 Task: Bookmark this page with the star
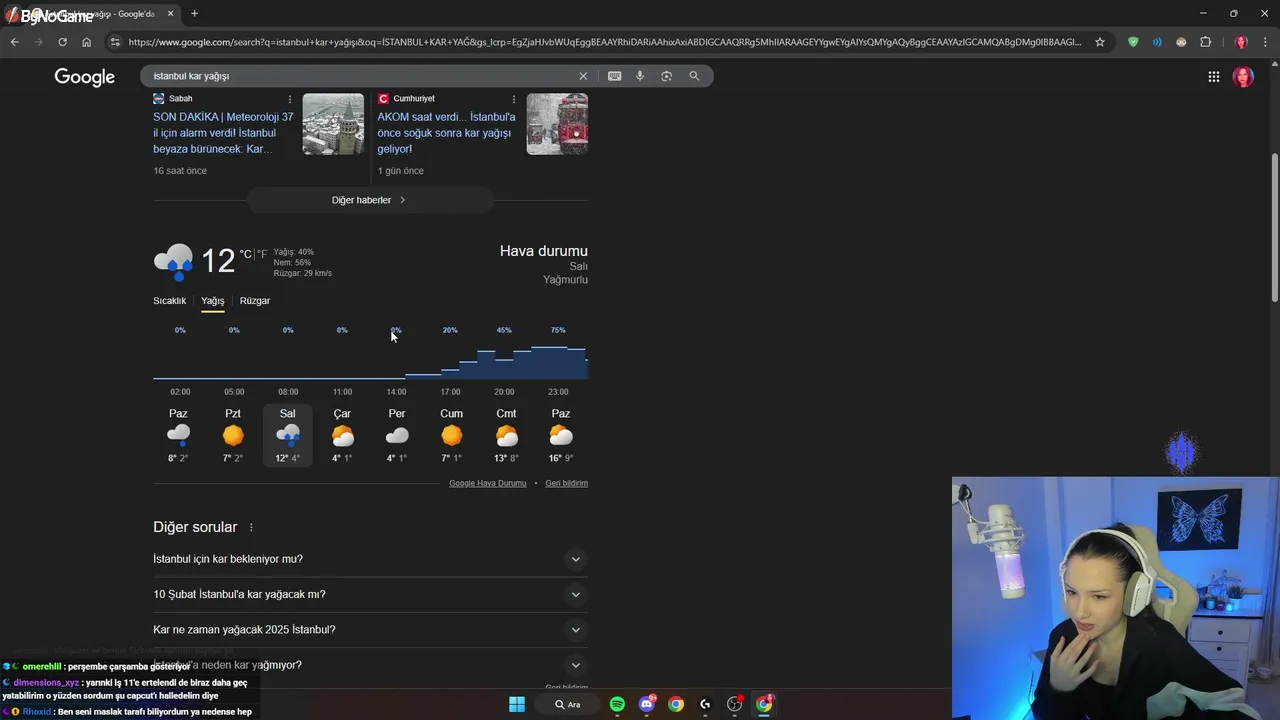coord(1100,42)
